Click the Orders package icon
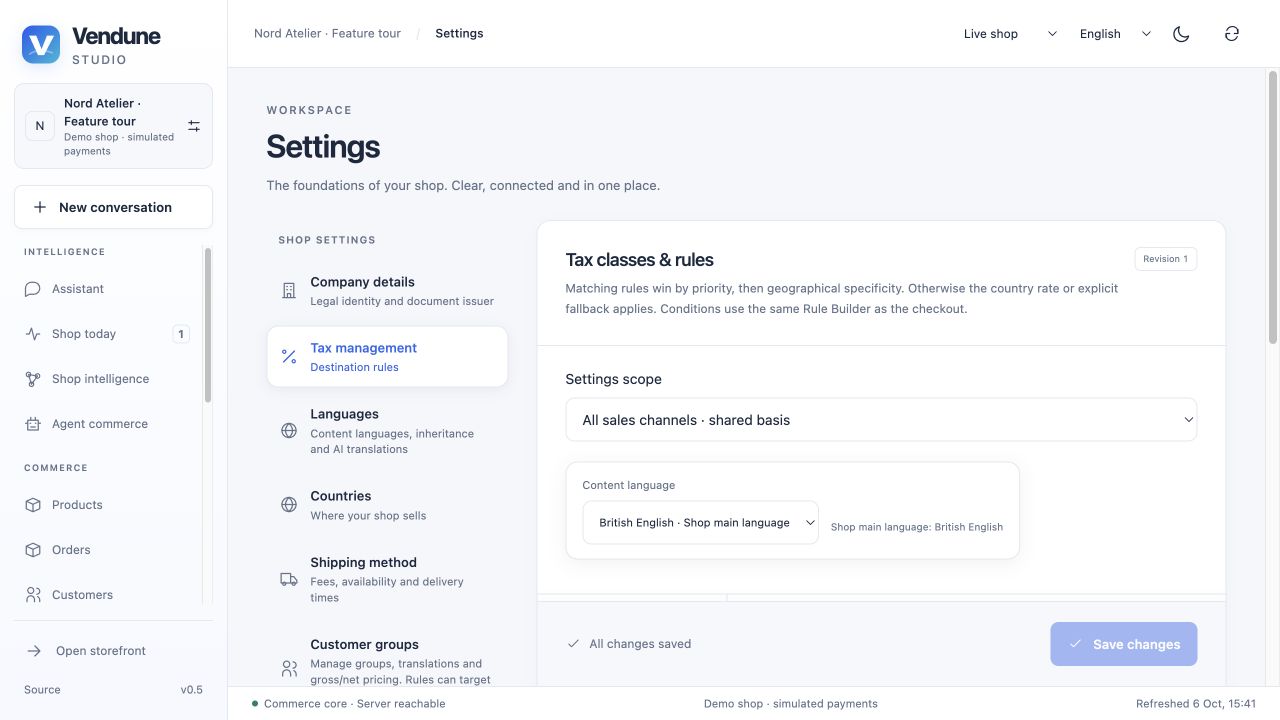 tap(33, 550)
